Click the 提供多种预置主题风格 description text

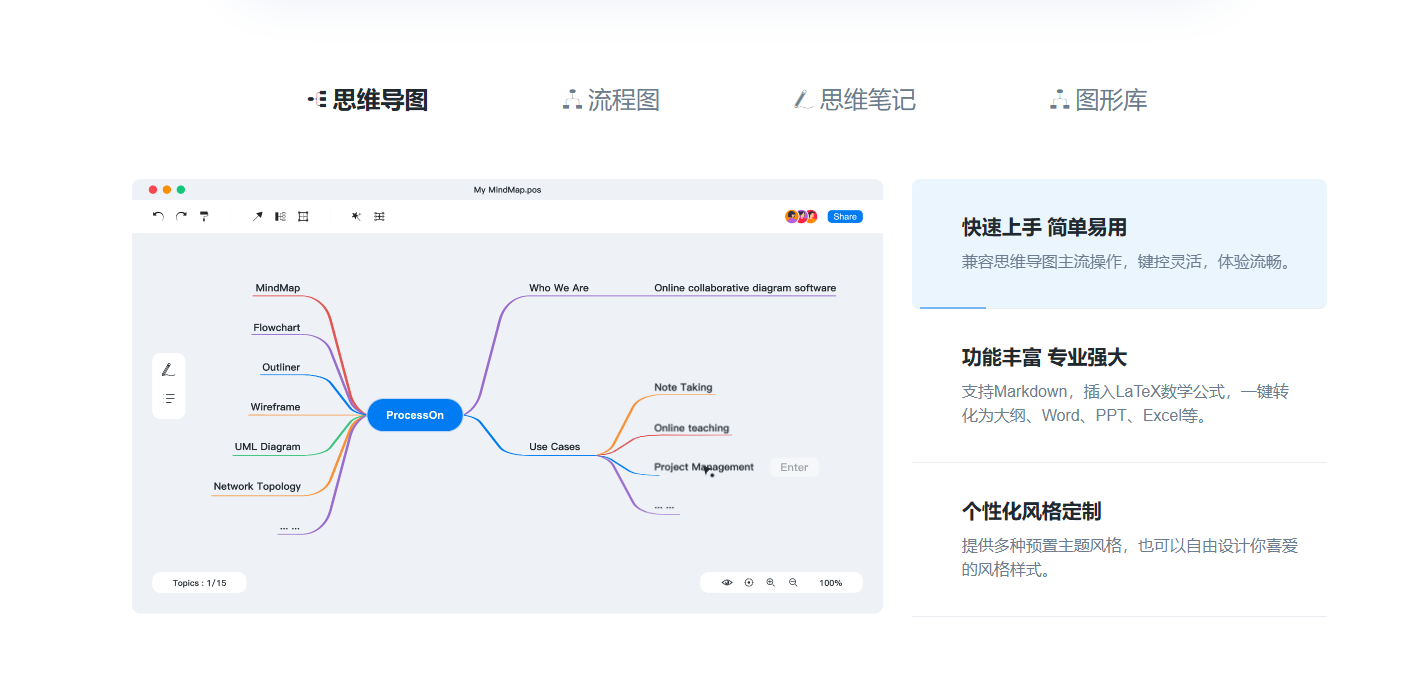coord(1130,557)
